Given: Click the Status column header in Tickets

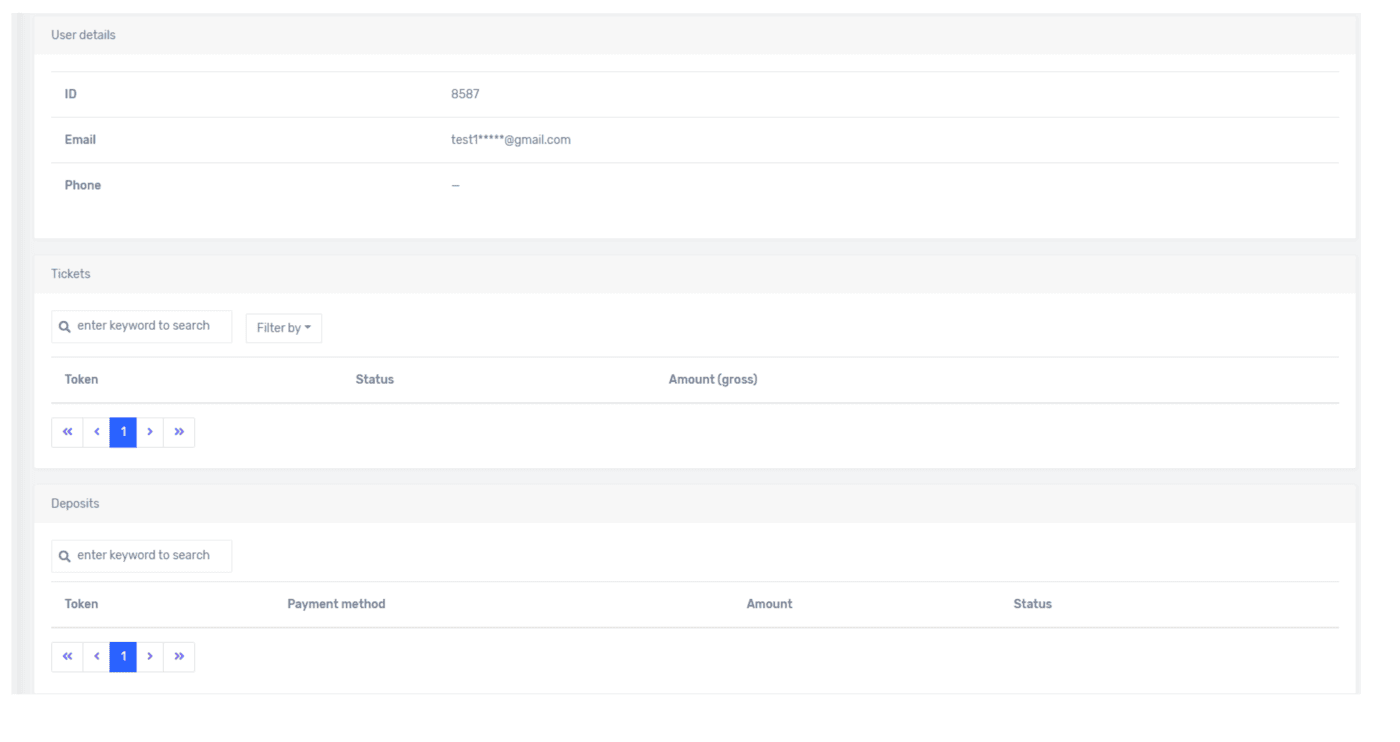Looking at the screenshot, I should tap(374, 380).
